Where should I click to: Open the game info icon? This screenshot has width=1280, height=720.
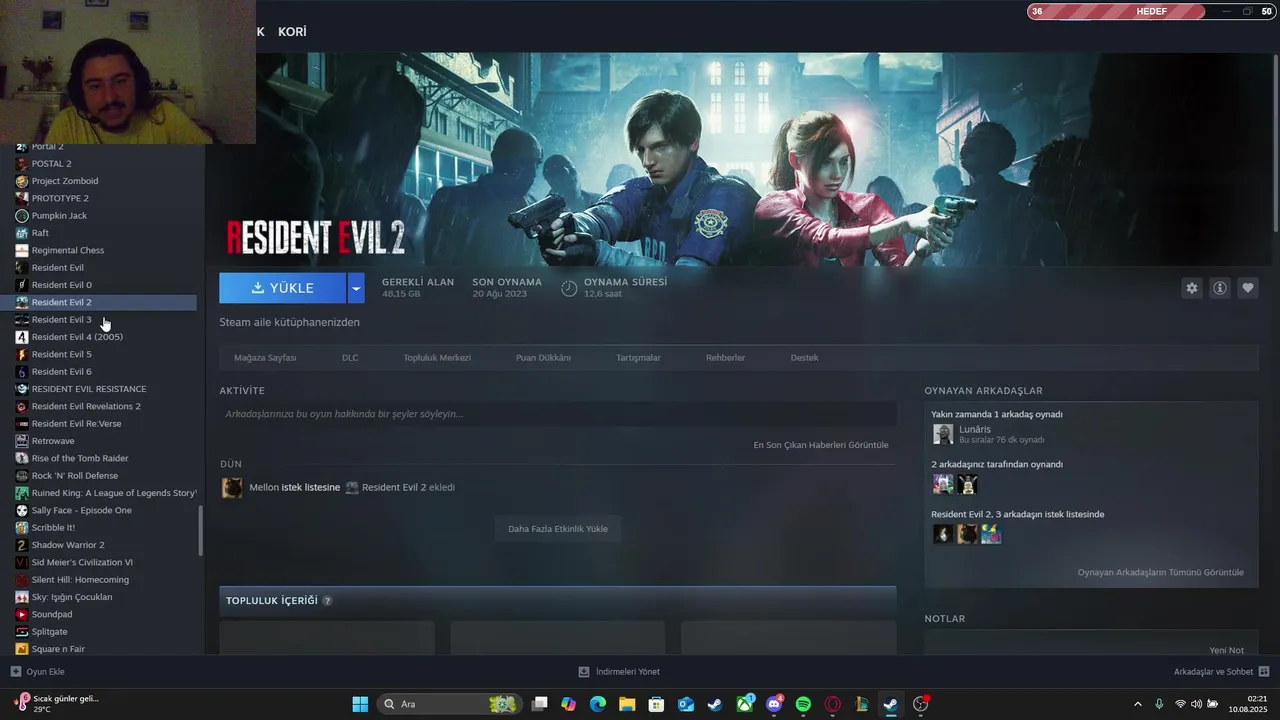pos(1220,288)
